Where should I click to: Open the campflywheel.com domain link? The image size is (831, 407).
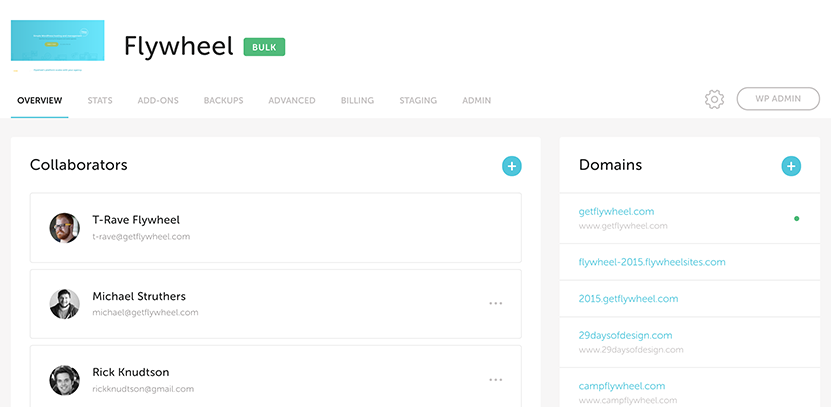pos(622,386)
